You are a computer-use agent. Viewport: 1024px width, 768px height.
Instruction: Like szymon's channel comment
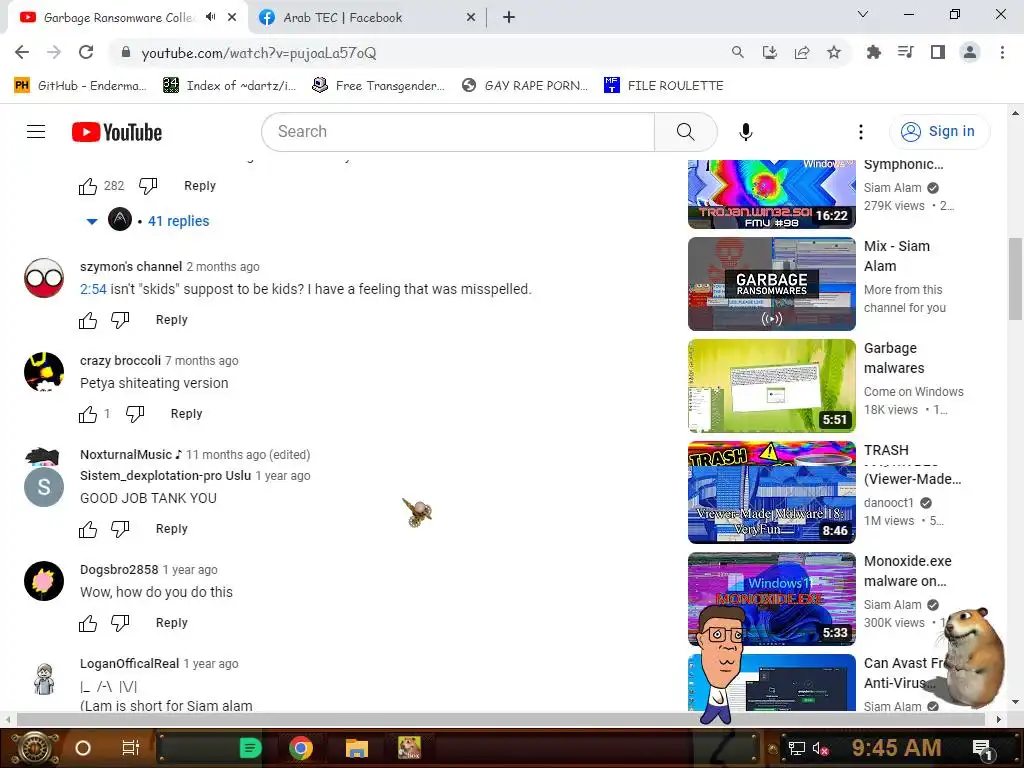coord(88,320)
